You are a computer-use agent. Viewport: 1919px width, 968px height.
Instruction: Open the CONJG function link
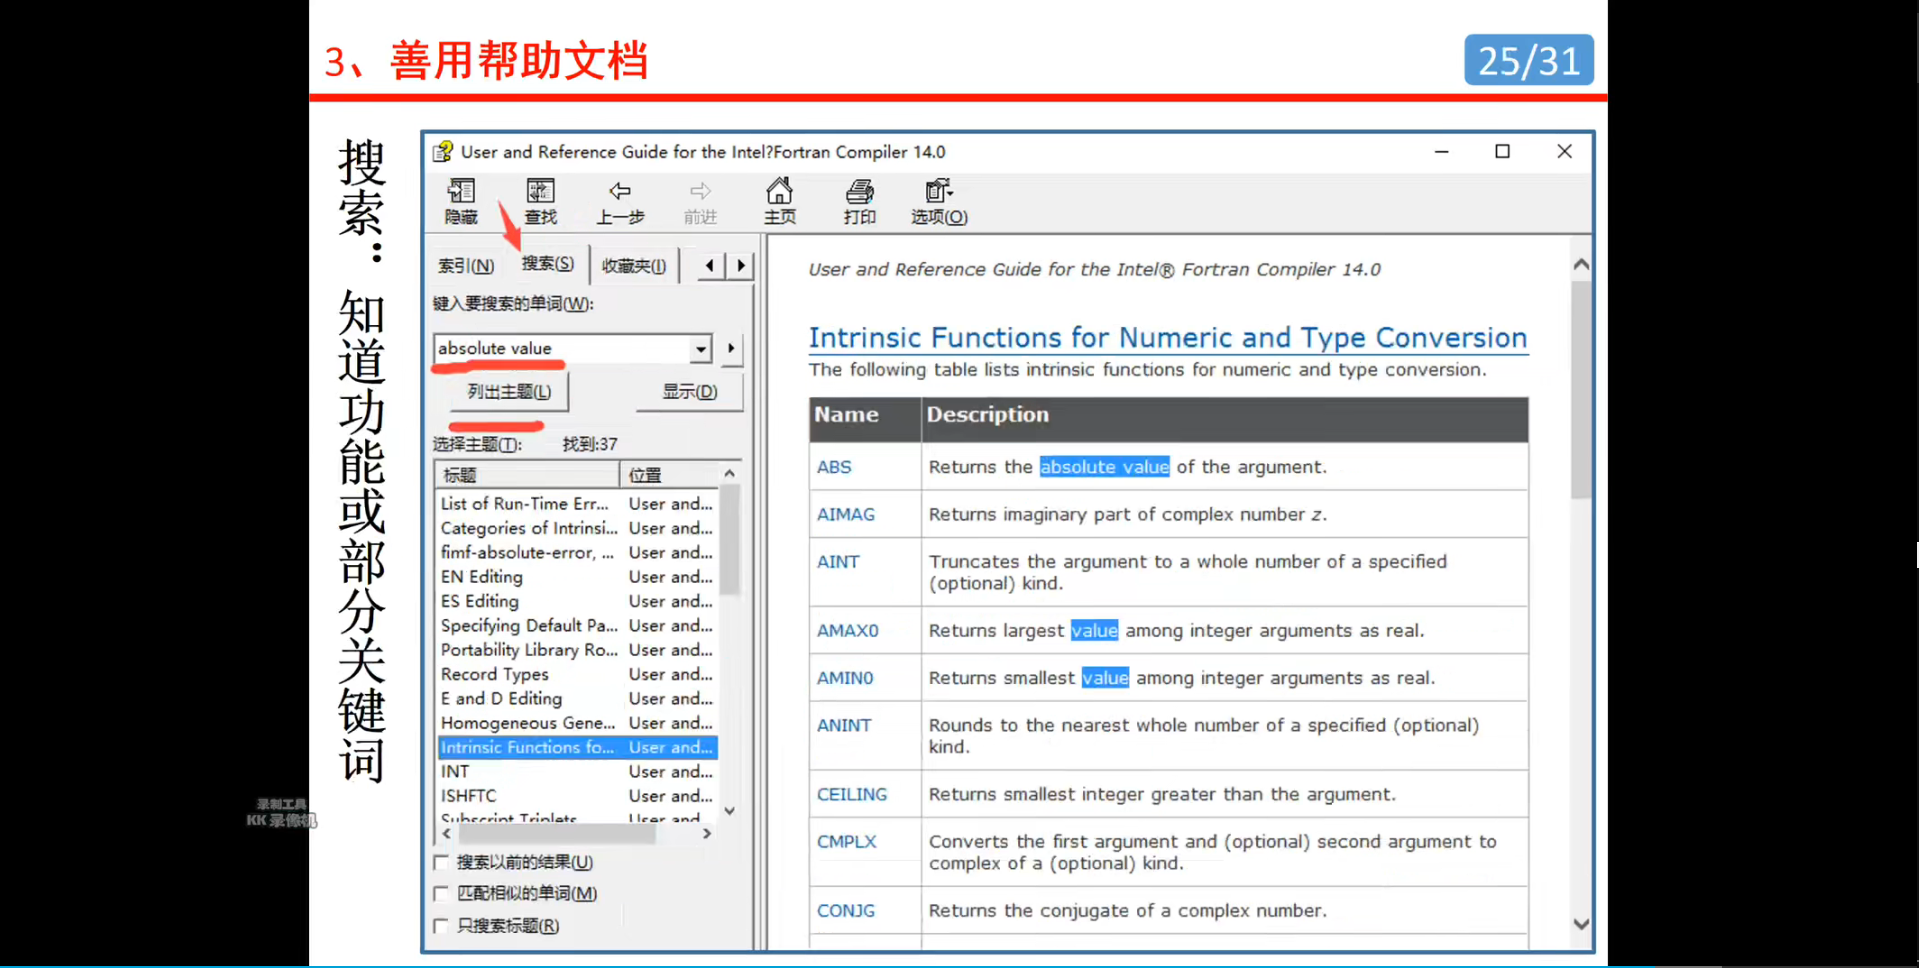[846, 911]
